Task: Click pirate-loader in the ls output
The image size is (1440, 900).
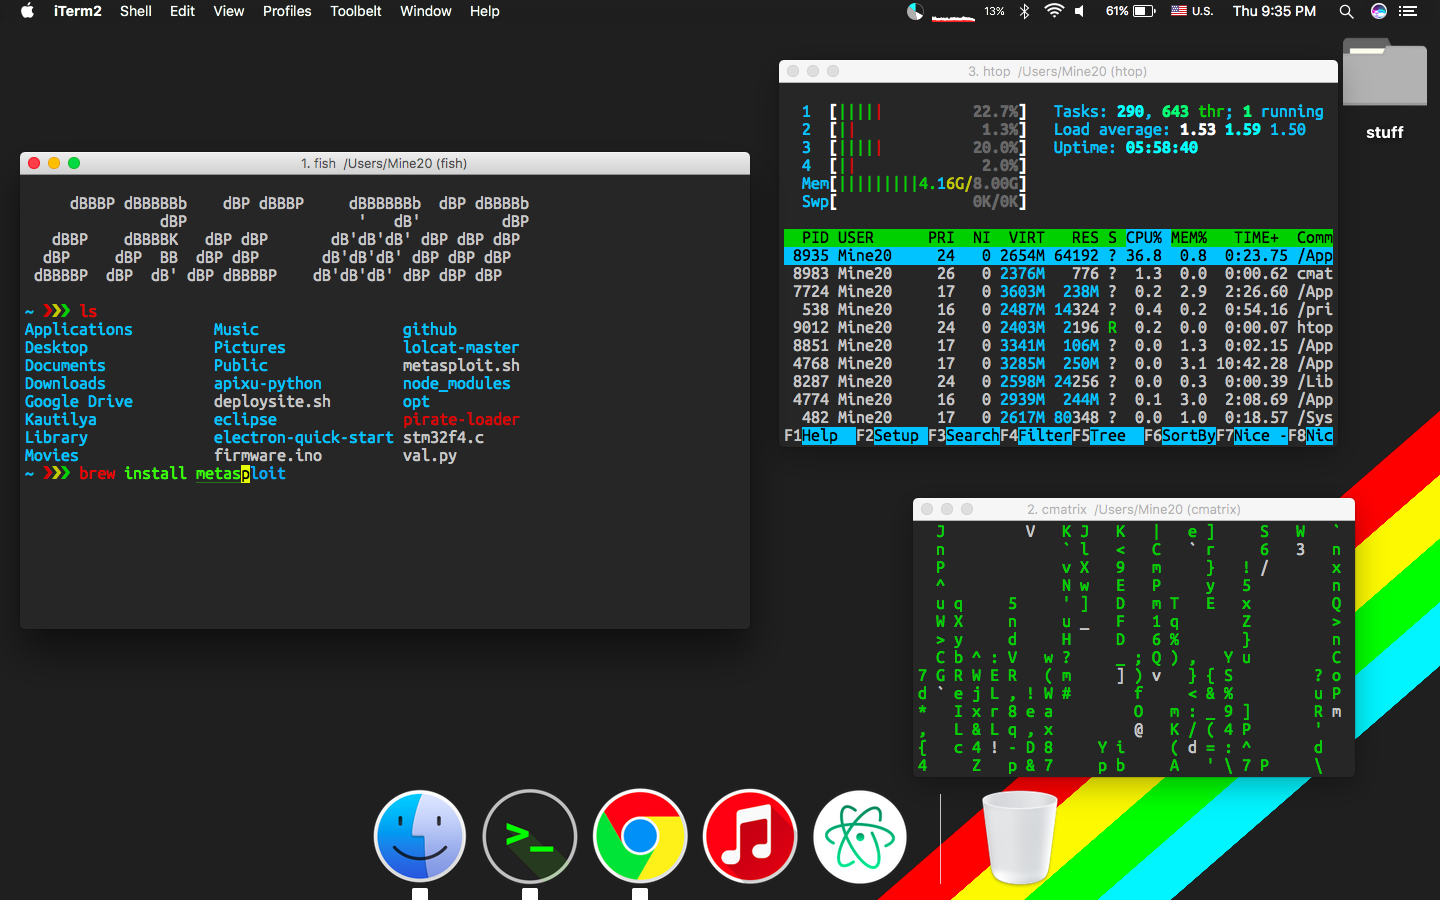Action: coord(461,420)
